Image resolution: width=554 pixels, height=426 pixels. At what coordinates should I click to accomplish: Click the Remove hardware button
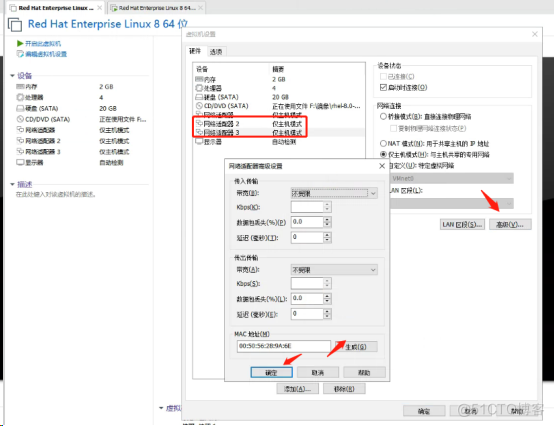(x=344, y=389)
